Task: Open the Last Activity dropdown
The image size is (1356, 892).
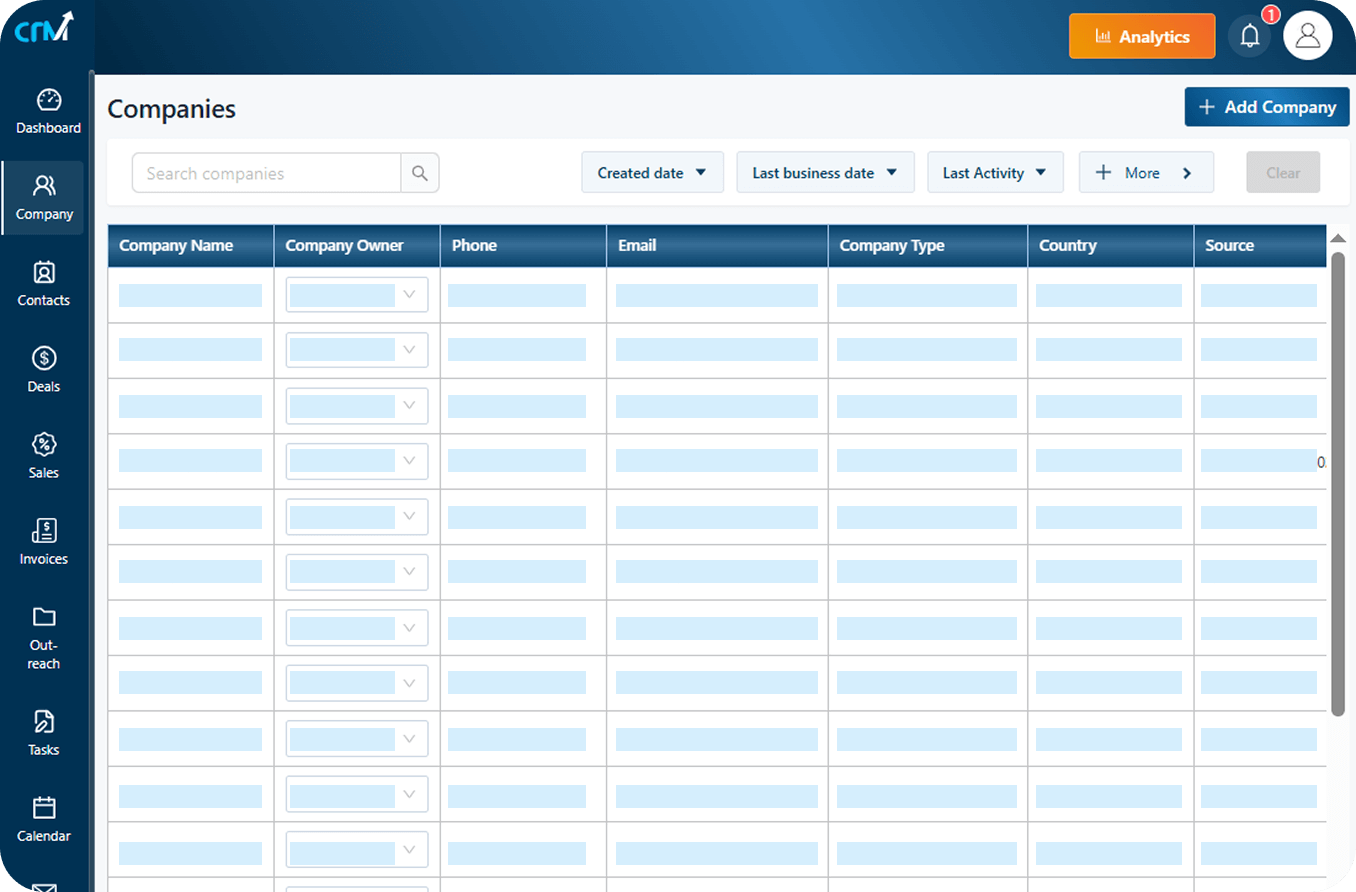Action: click(x=995, y=172)
